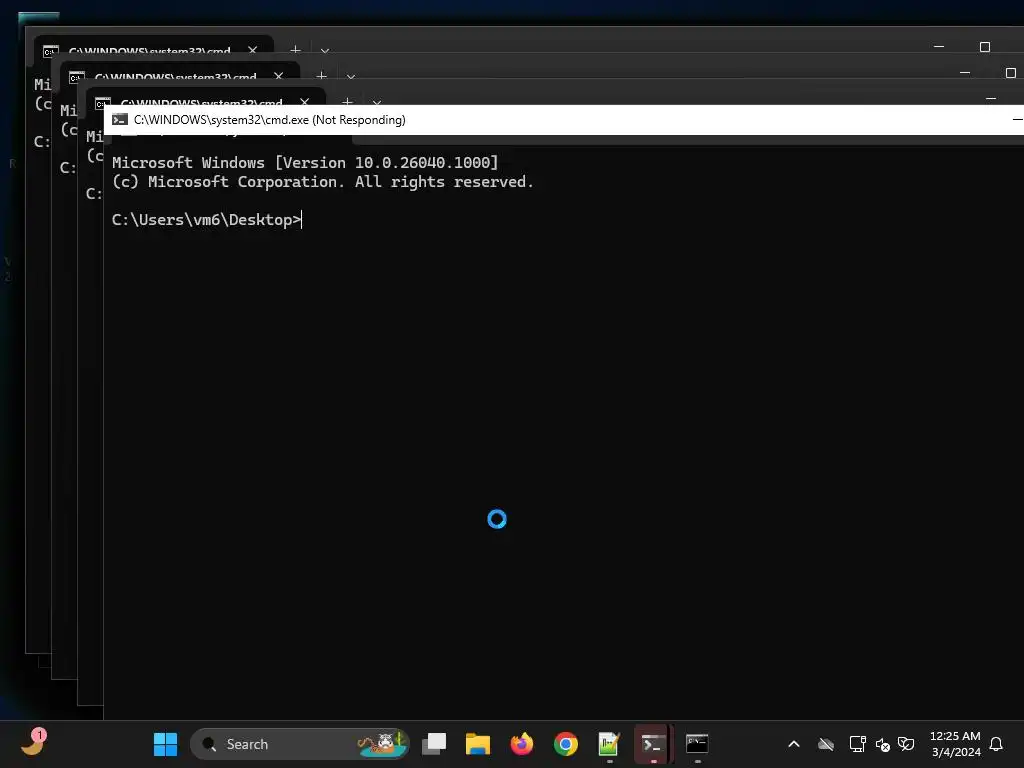Click the "Microsoft Windows [Version 10.0.26040.1000]" line
Screen dimensions: 1024x768
coord(305,163)
